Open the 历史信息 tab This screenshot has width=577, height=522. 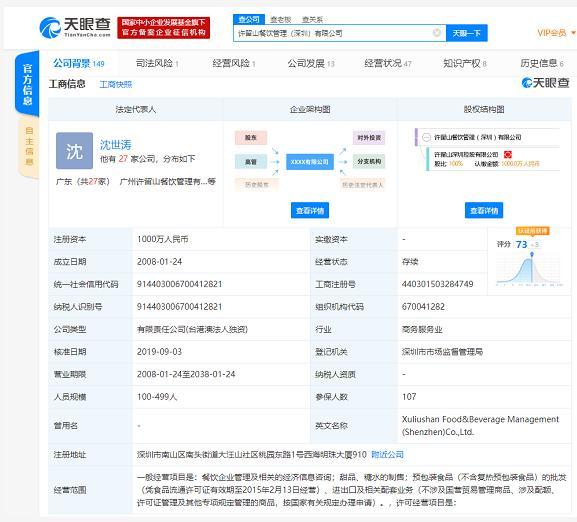pos(541,63)
